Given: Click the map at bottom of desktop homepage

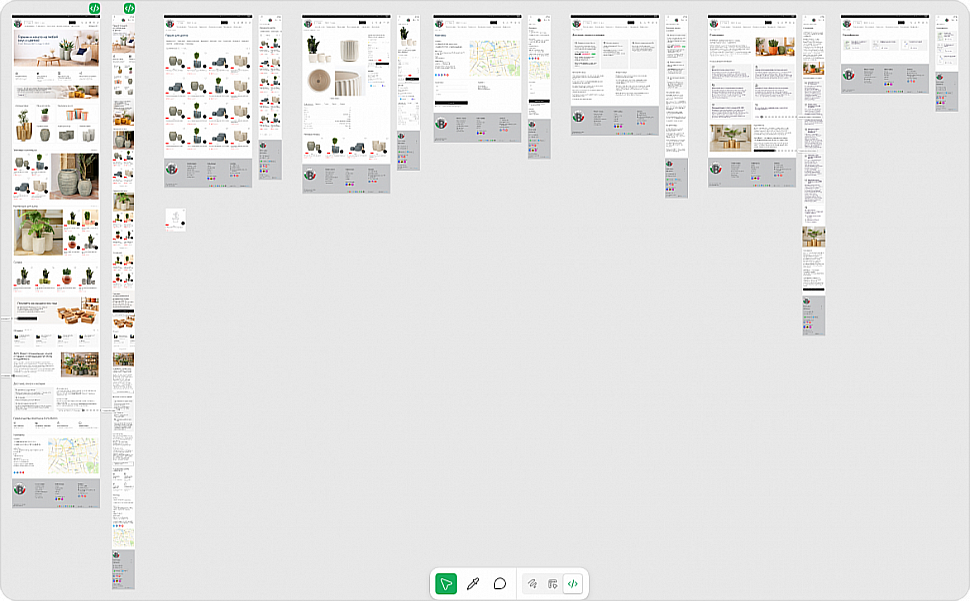Looking at the screenshot, I should point(72,456).
